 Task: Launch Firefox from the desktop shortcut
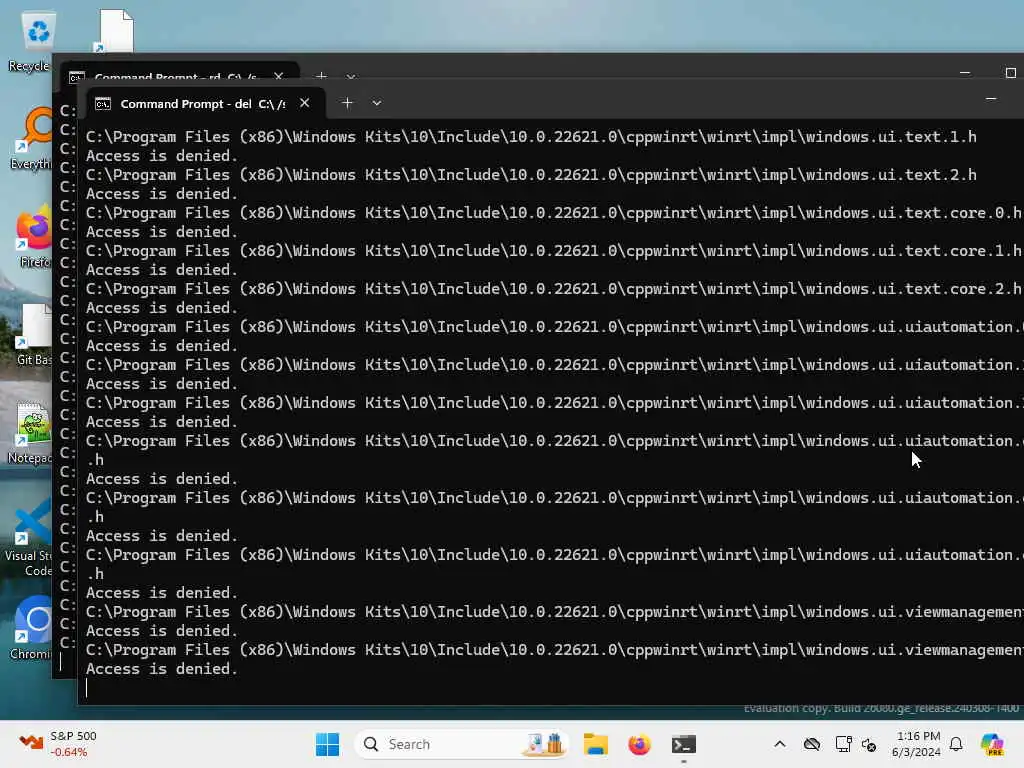[x=34, y=236]
